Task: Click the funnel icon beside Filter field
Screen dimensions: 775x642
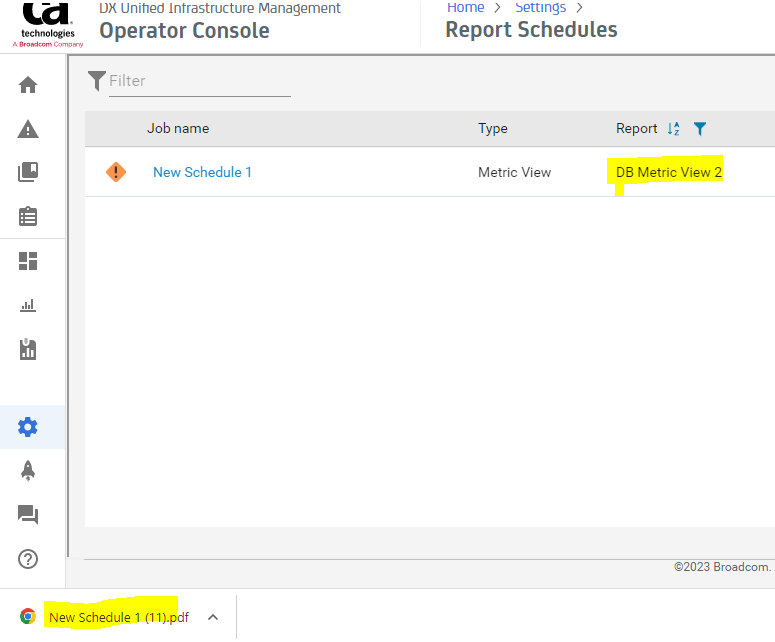Action: click(x=96, y=81)
